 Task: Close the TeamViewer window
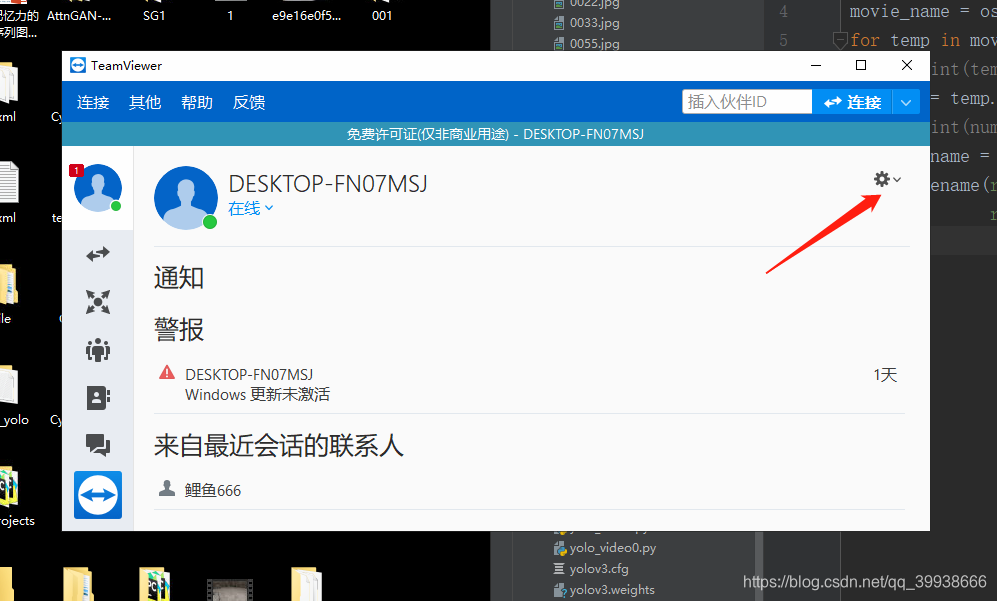coord(907,66)
